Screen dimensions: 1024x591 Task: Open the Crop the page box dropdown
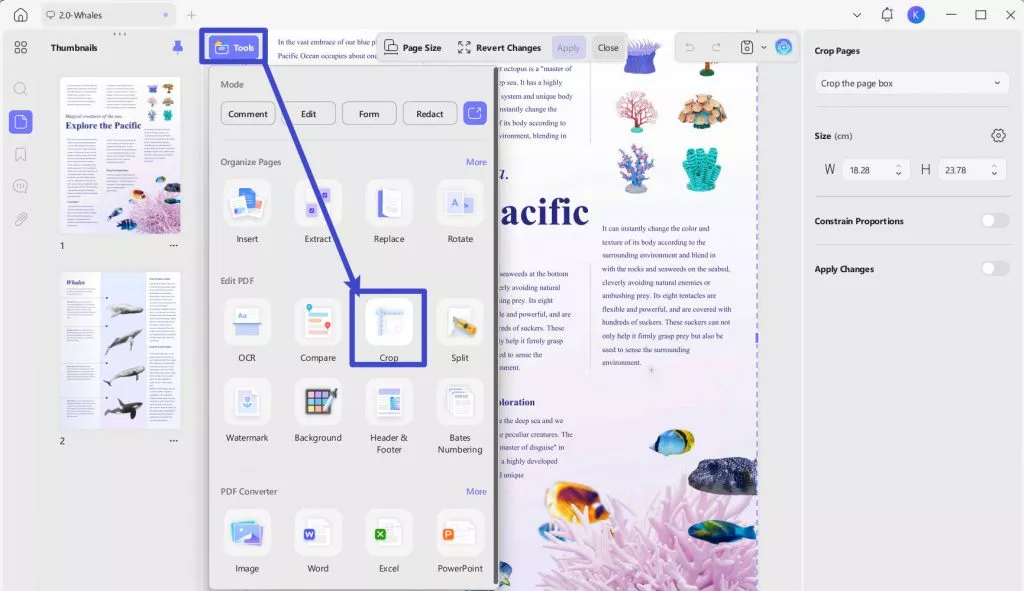[911, 83]
